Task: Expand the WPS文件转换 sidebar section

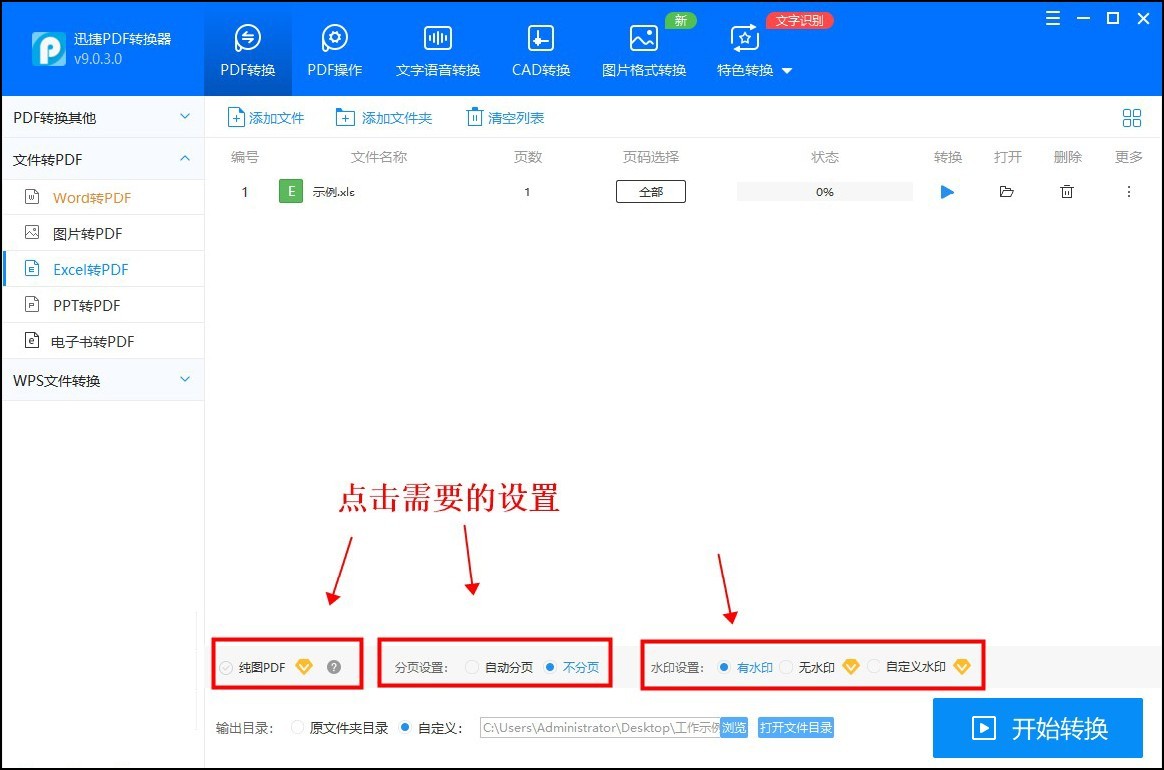Action: click(184, 380)
